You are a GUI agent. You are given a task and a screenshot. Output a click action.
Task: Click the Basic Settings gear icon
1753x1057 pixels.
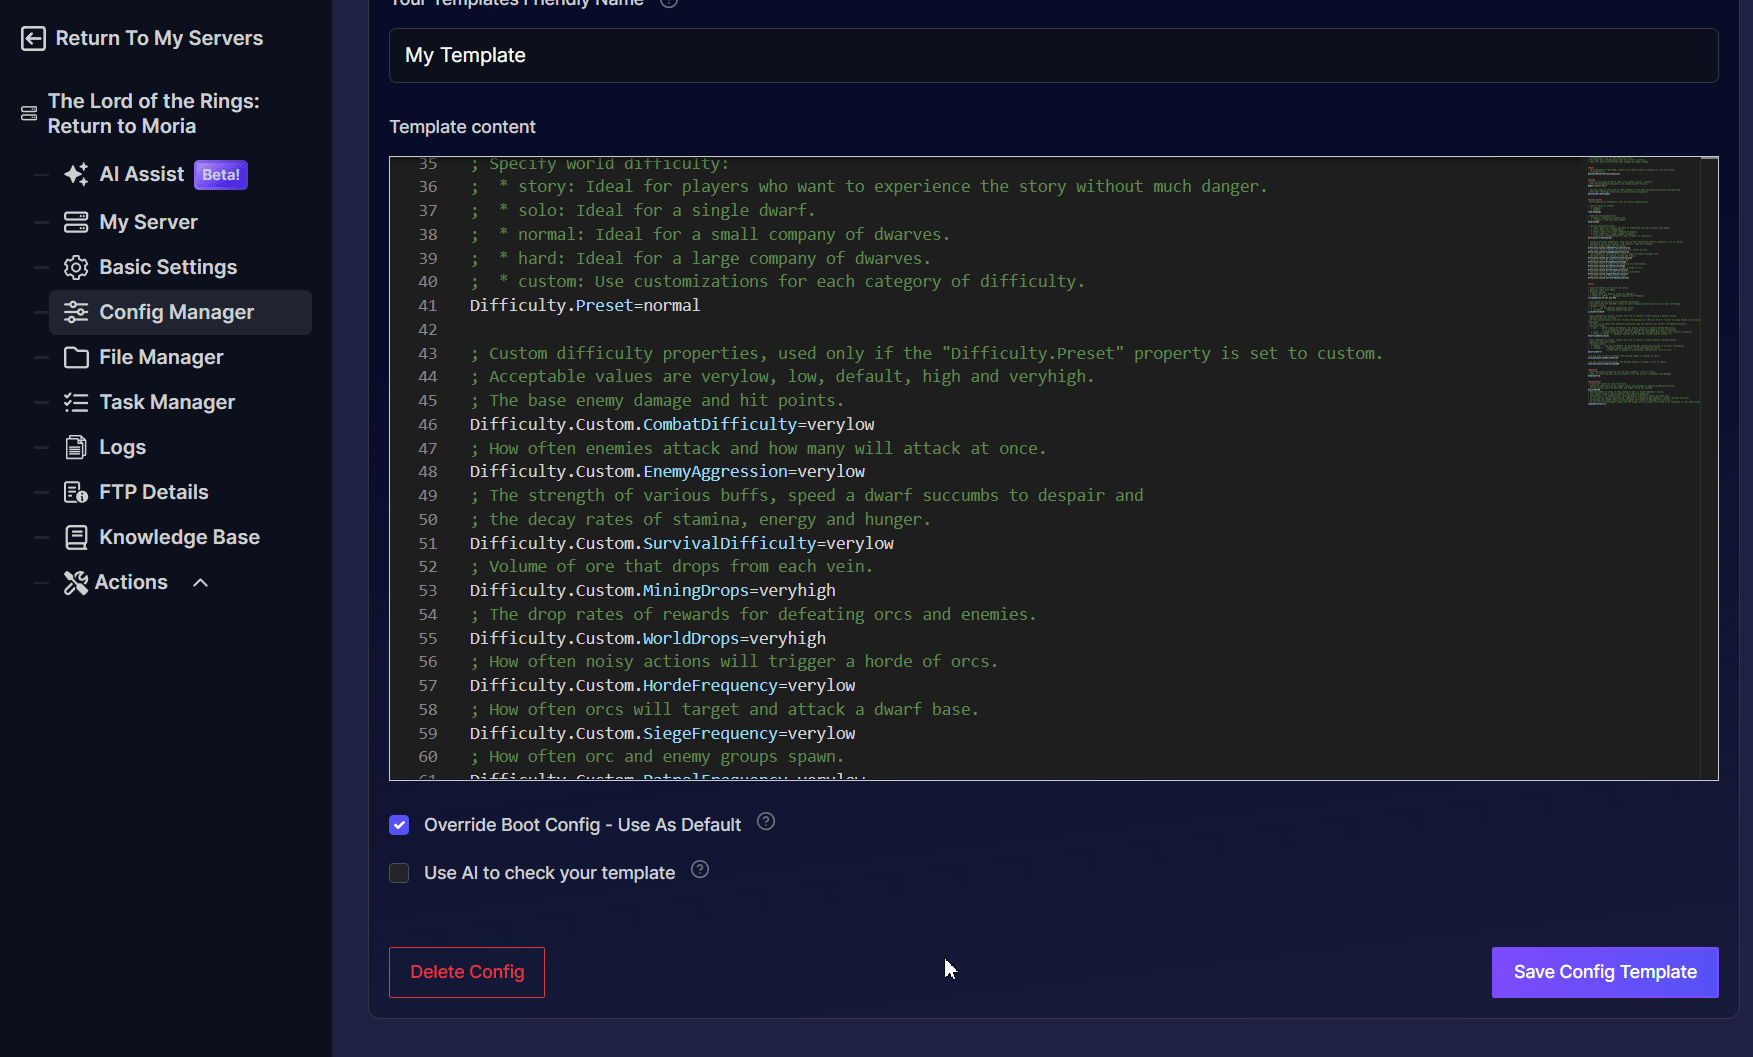point(76,267)
